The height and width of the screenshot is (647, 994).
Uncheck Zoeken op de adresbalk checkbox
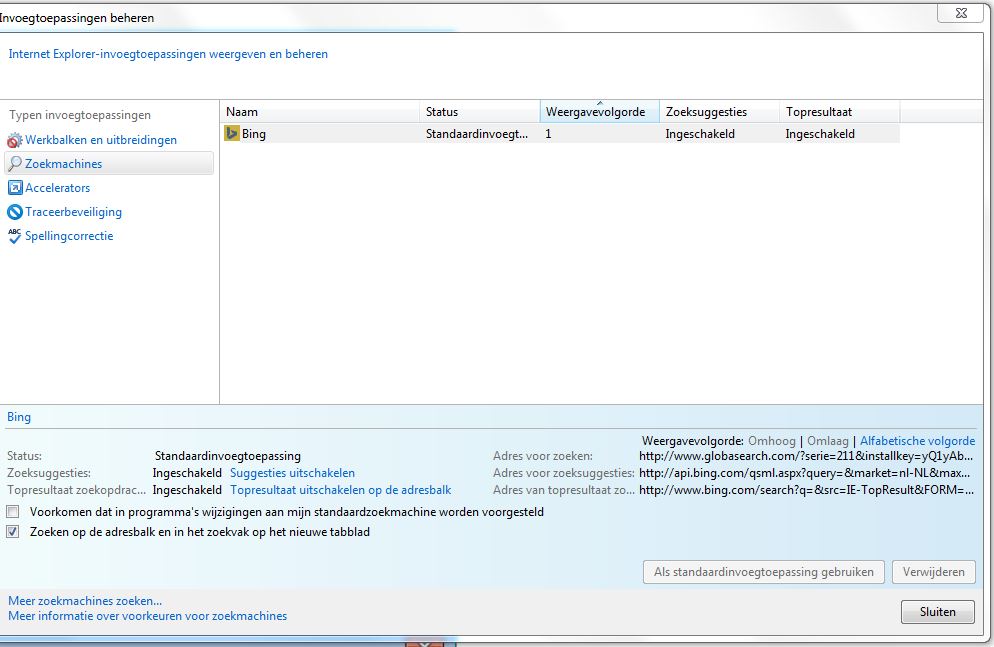coord(13,532)
